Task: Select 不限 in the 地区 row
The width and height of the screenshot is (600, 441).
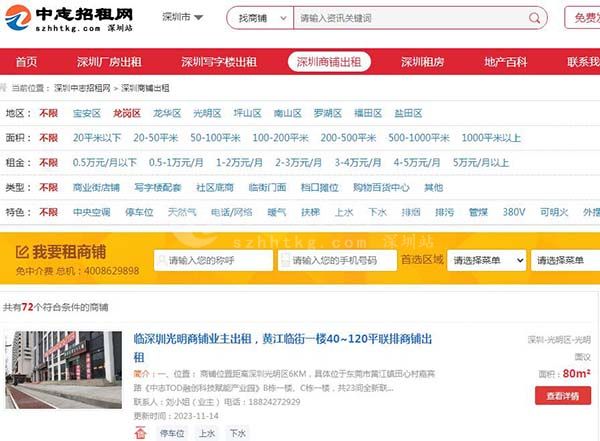Action: pyautogui.click(x=49, y=113)
